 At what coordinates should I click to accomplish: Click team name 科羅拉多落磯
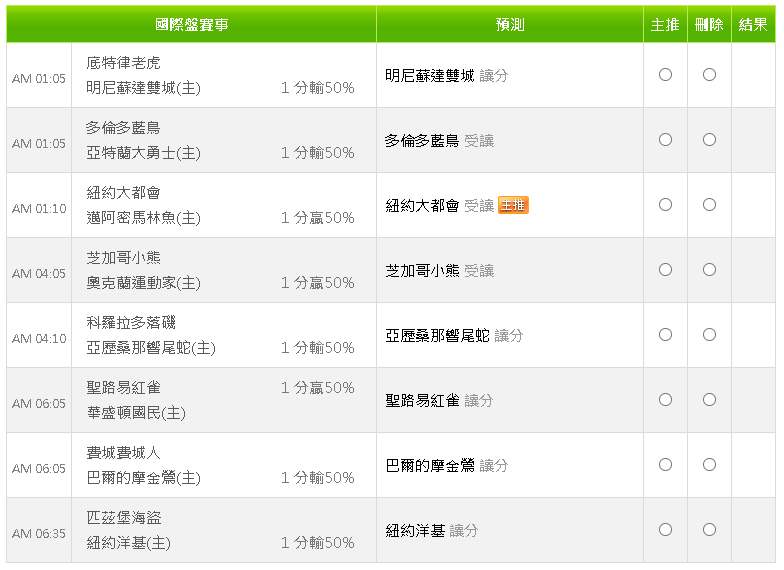click(131, 322)
